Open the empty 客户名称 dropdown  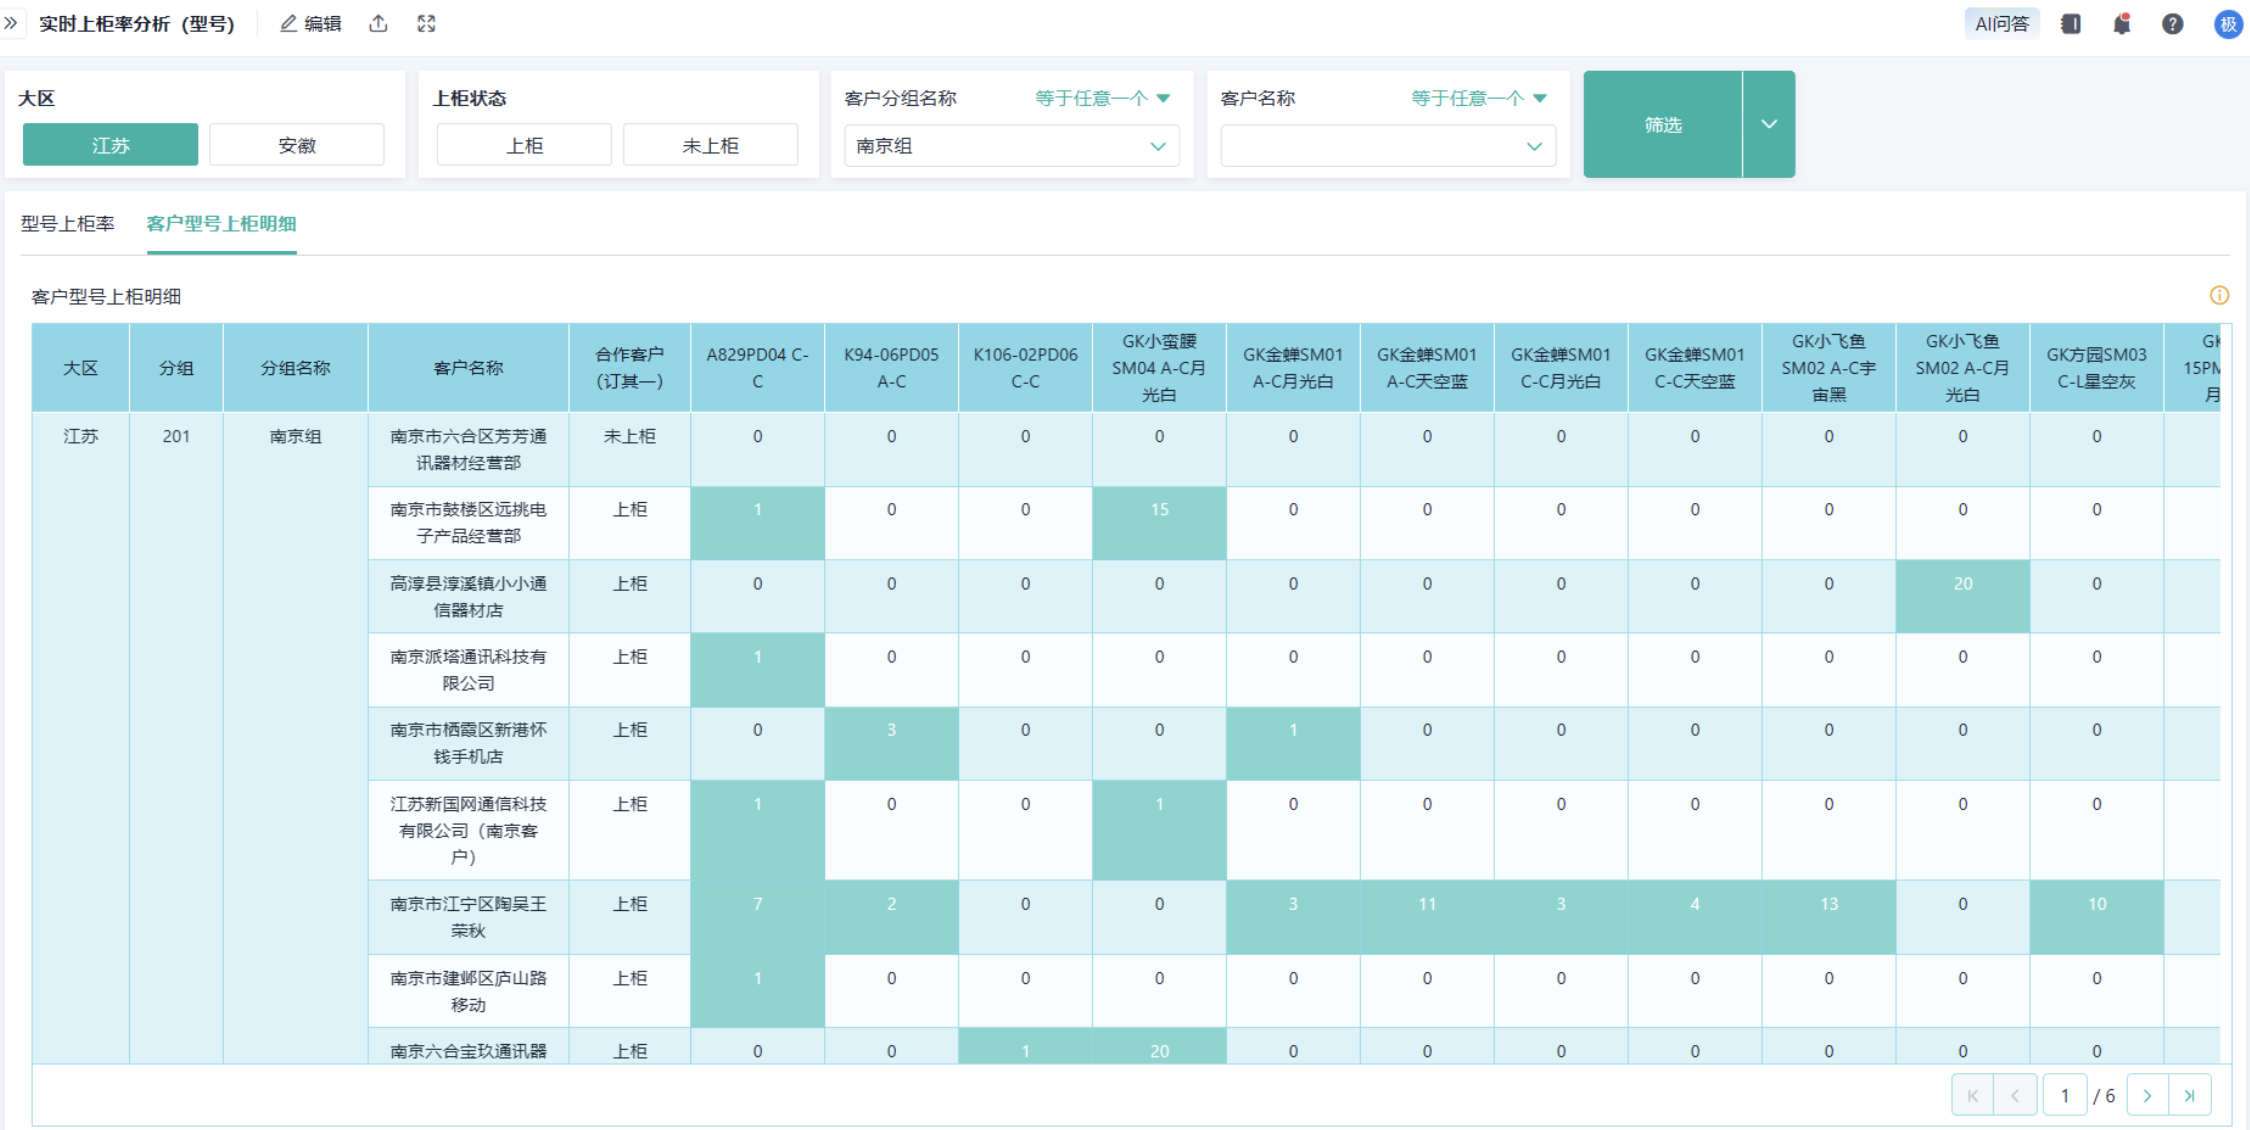(1387, 146)
